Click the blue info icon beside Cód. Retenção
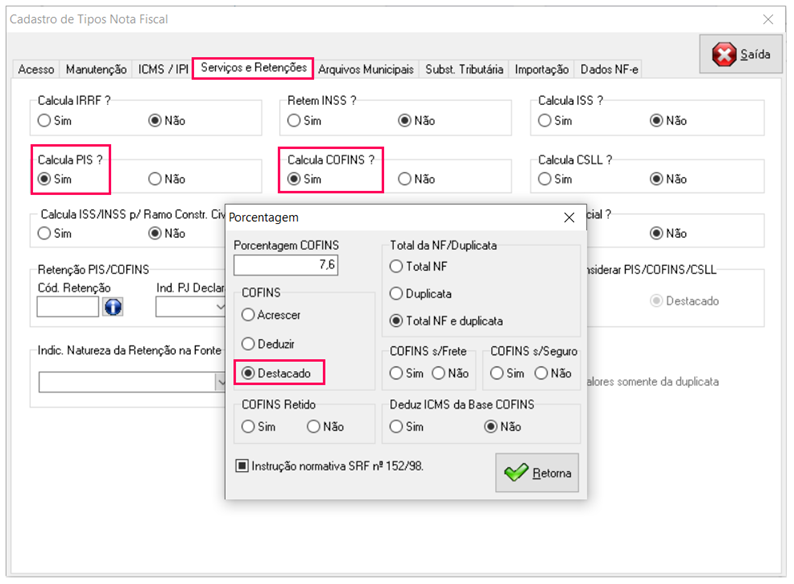794x584 pixels. pyautogui.click(x=112, y=307)
